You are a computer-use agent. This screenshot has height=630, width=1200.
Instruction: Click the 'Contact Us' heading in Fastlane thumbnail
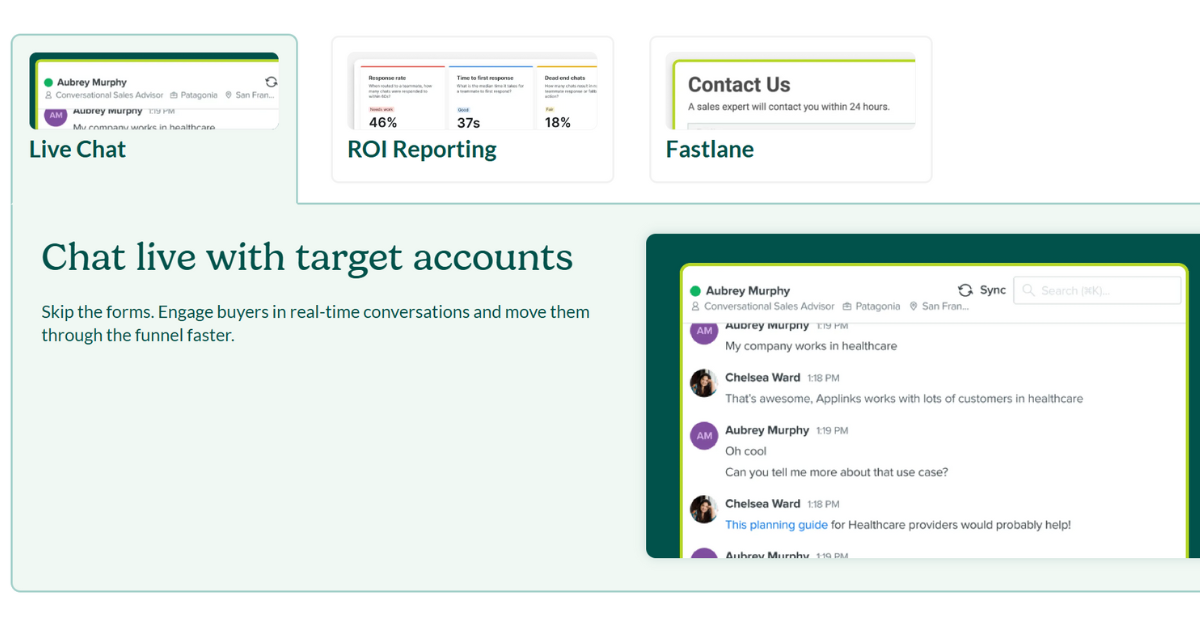click(x=739, y=85)
